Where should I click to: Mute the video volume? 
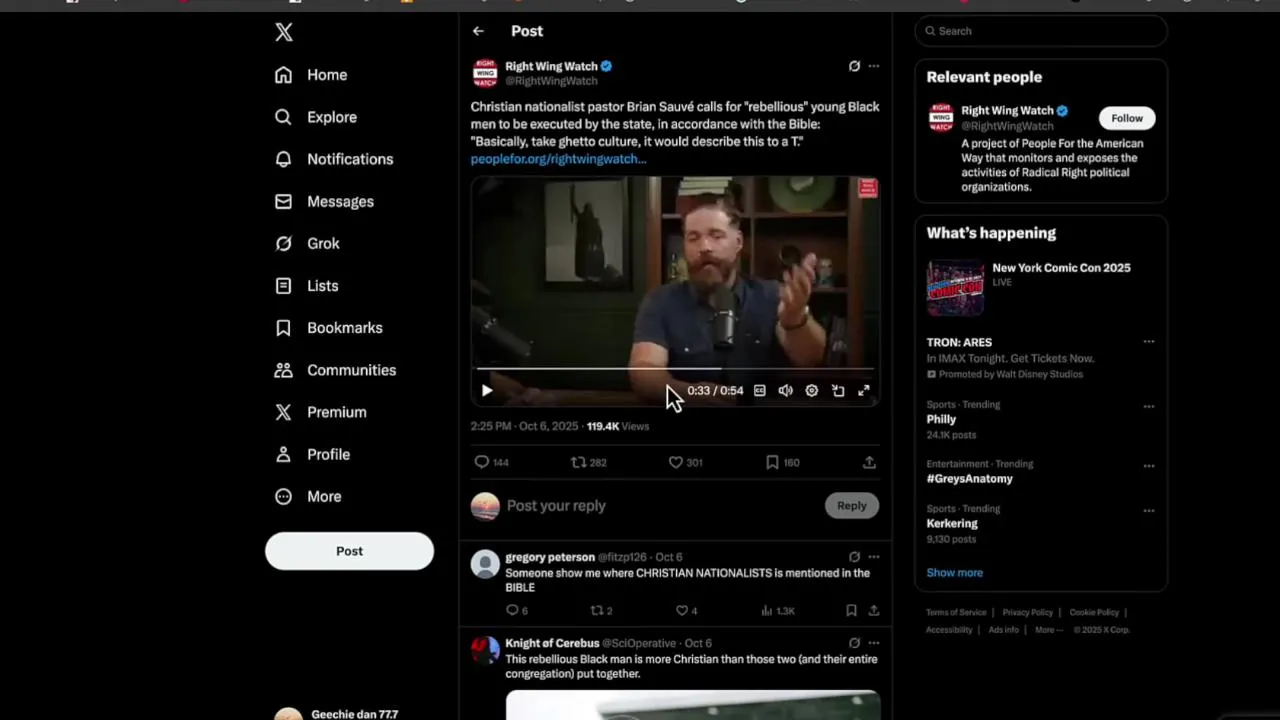pos(786,391)
